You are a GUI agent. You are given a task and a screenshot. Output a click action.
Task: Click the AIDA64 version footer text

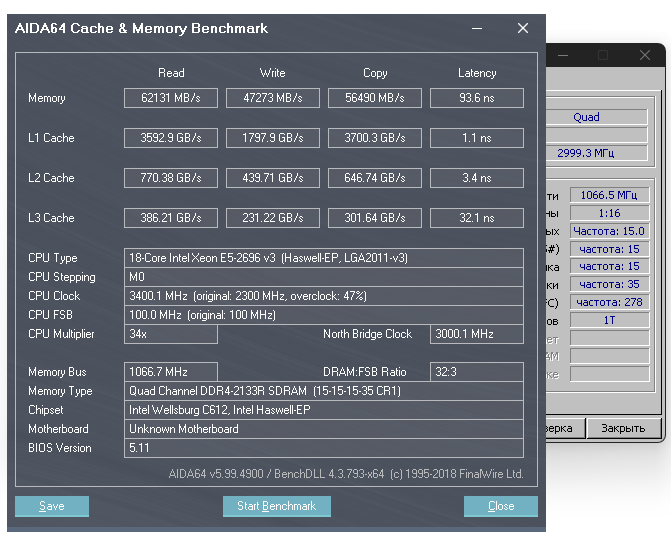(346, 474)
